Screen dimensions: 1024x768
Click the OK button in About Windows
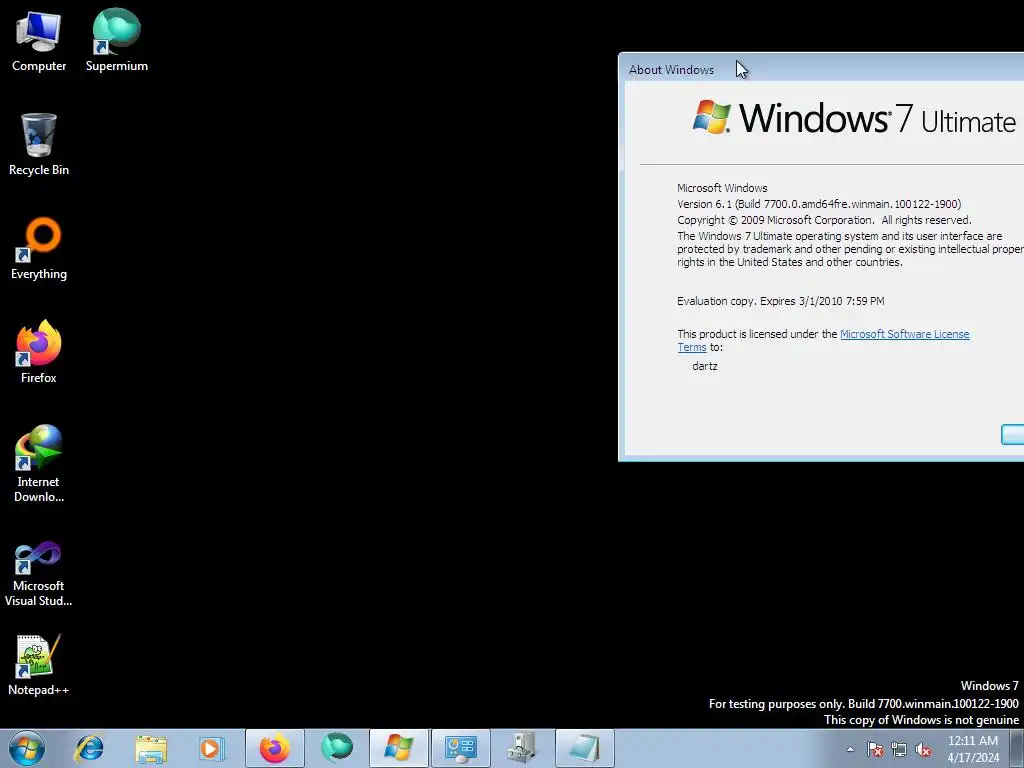click(x=1013, y=434)
